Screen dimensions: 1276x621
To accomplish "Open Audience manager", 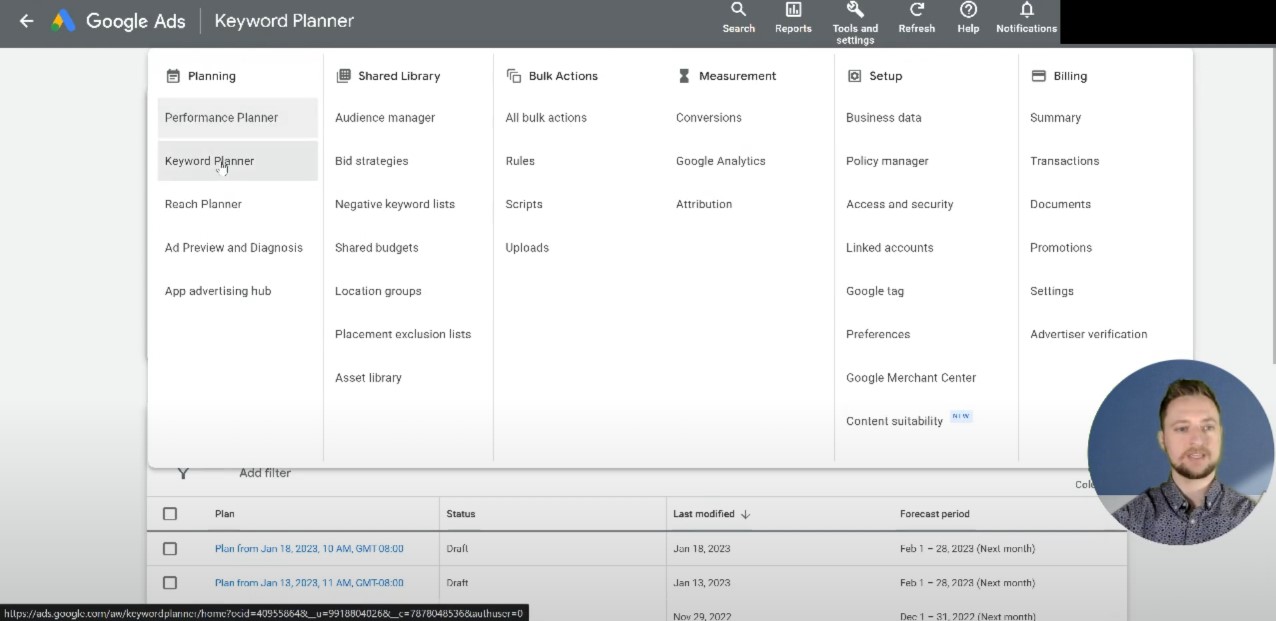I will coord(385,118).
